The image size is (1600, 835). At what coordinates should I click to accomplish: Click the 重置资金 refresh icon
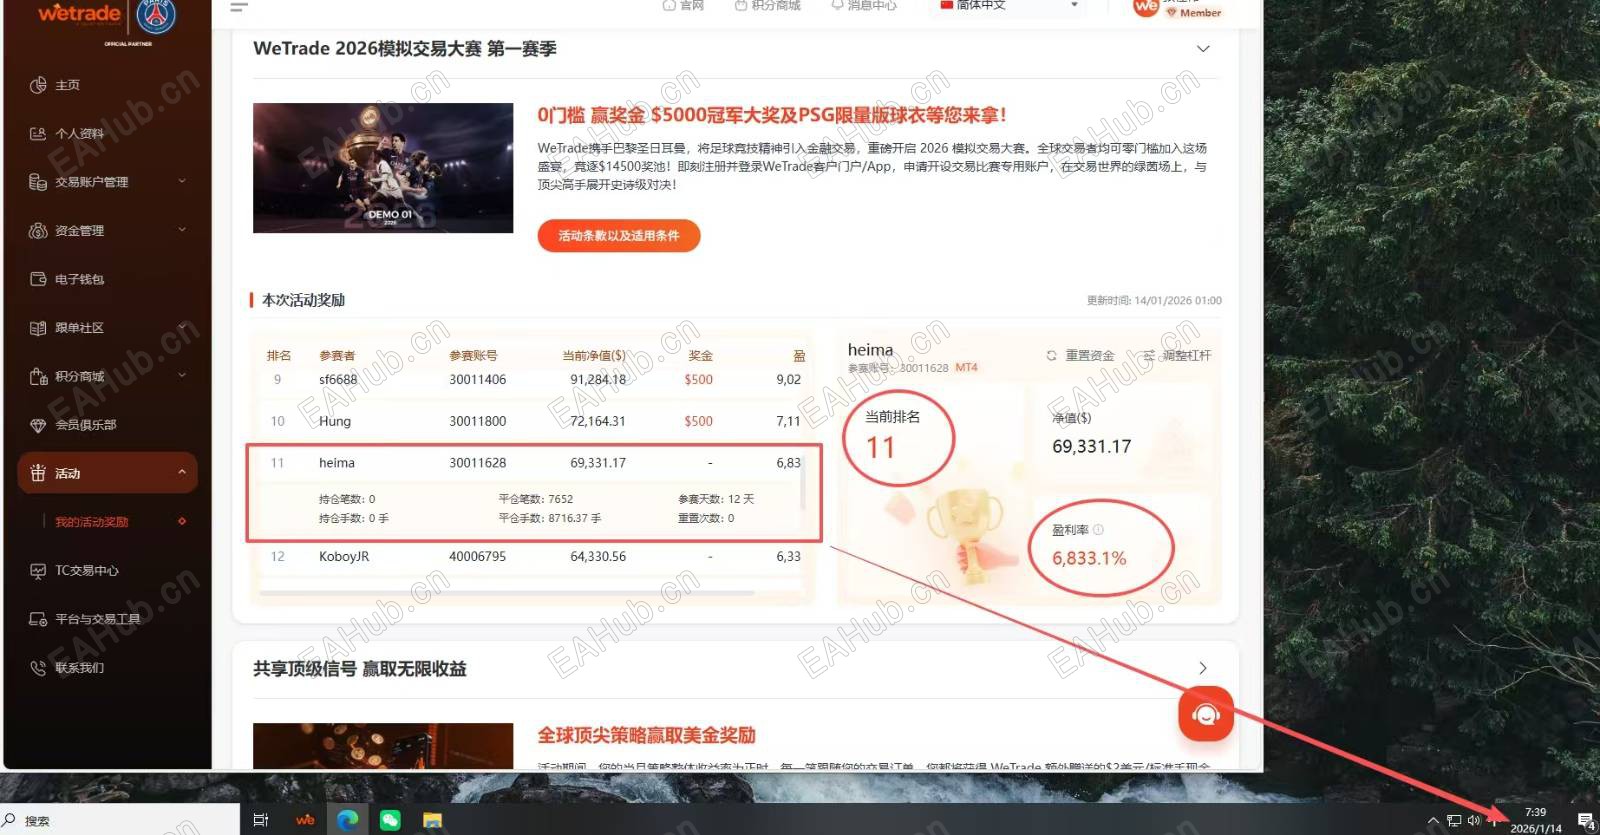tap(1051, 356)
